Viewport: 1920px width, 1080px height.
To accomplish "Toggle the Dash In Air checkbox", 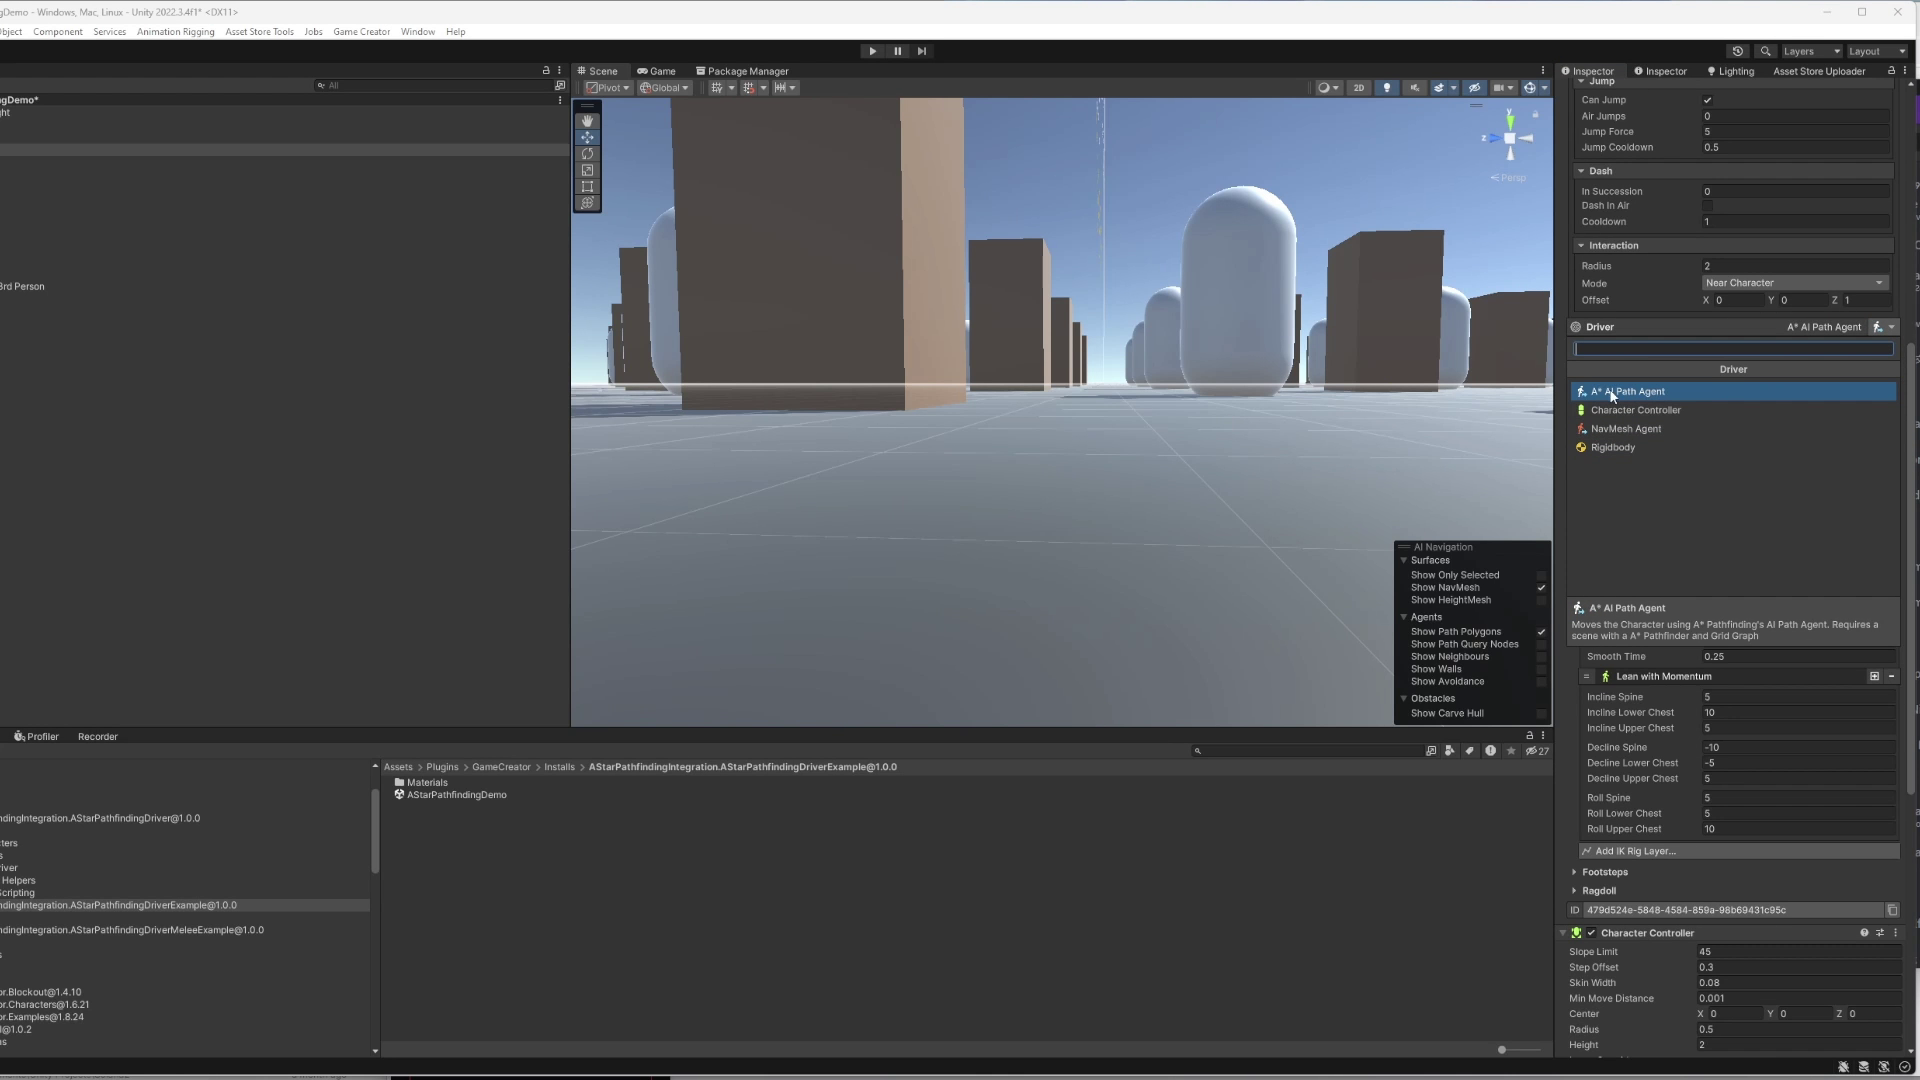I will [x=1707, y=206].
